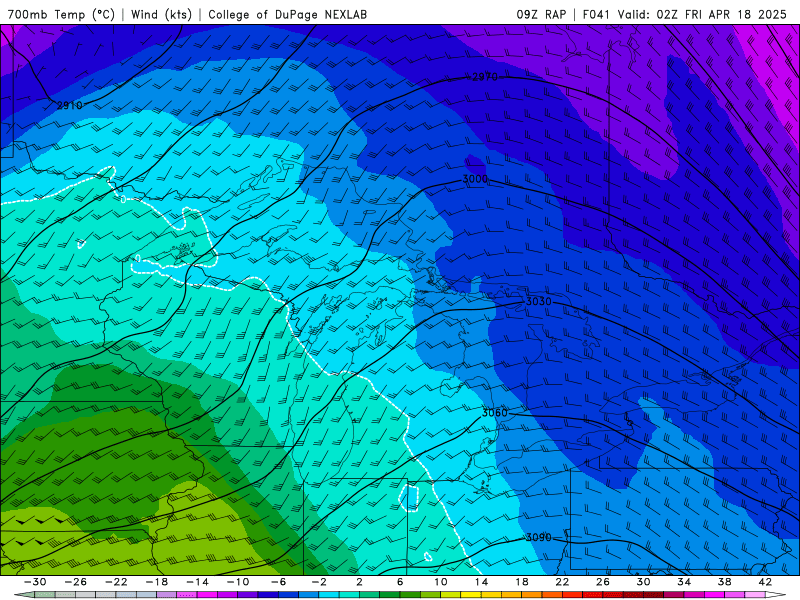The image size is (800, 600).
Task: Click the 3000 height contour label
Action: pyautogui.click(x=475, y=179)
